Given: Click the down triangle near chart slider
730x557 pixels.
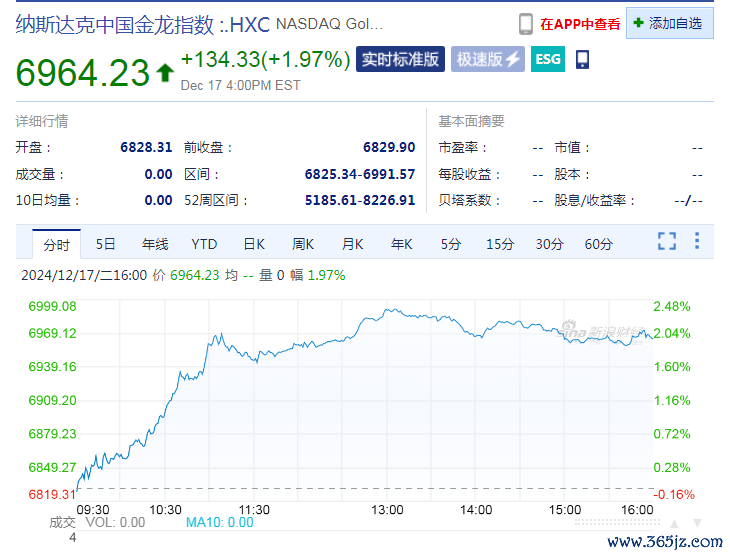Looking at the screenshot, I should [697, 523].
